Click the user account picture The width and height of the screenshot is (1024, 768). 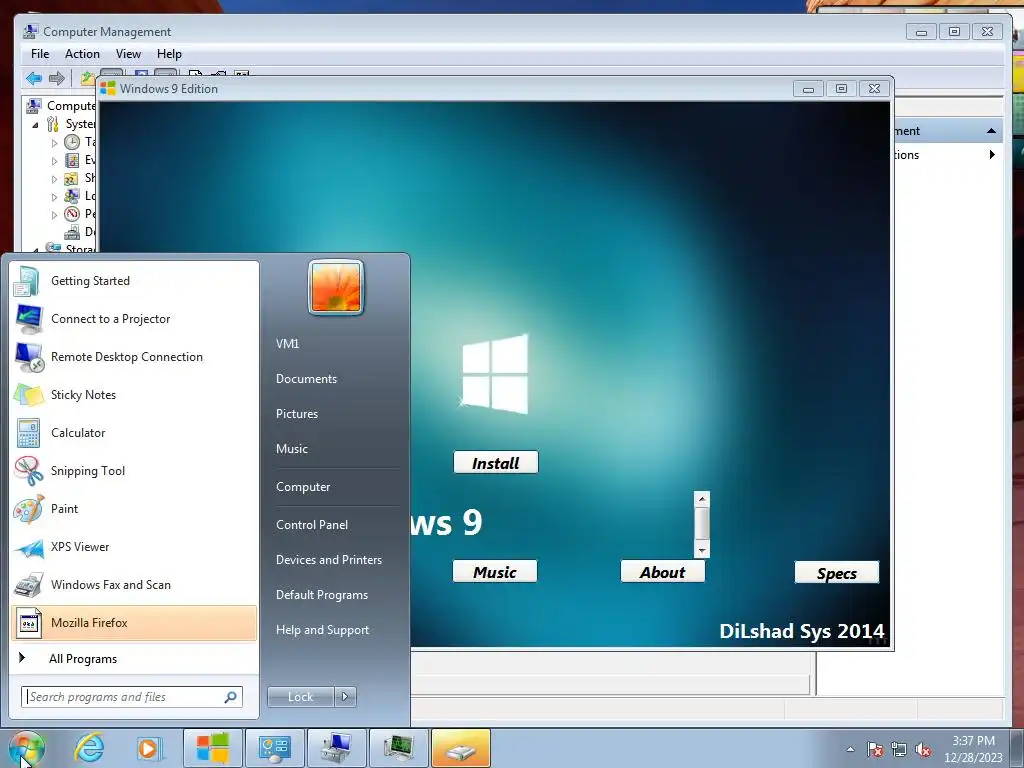336,287
